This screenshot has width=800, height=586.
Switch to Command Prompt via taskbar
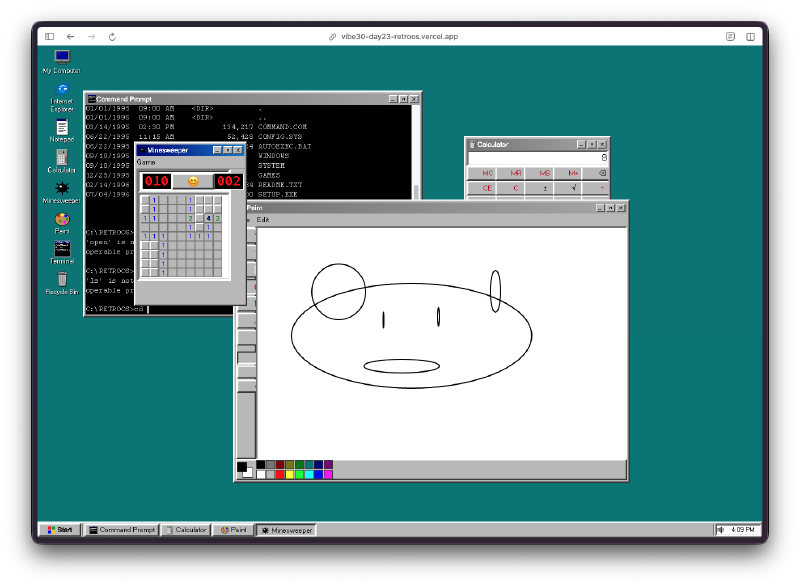click(121, 530)
